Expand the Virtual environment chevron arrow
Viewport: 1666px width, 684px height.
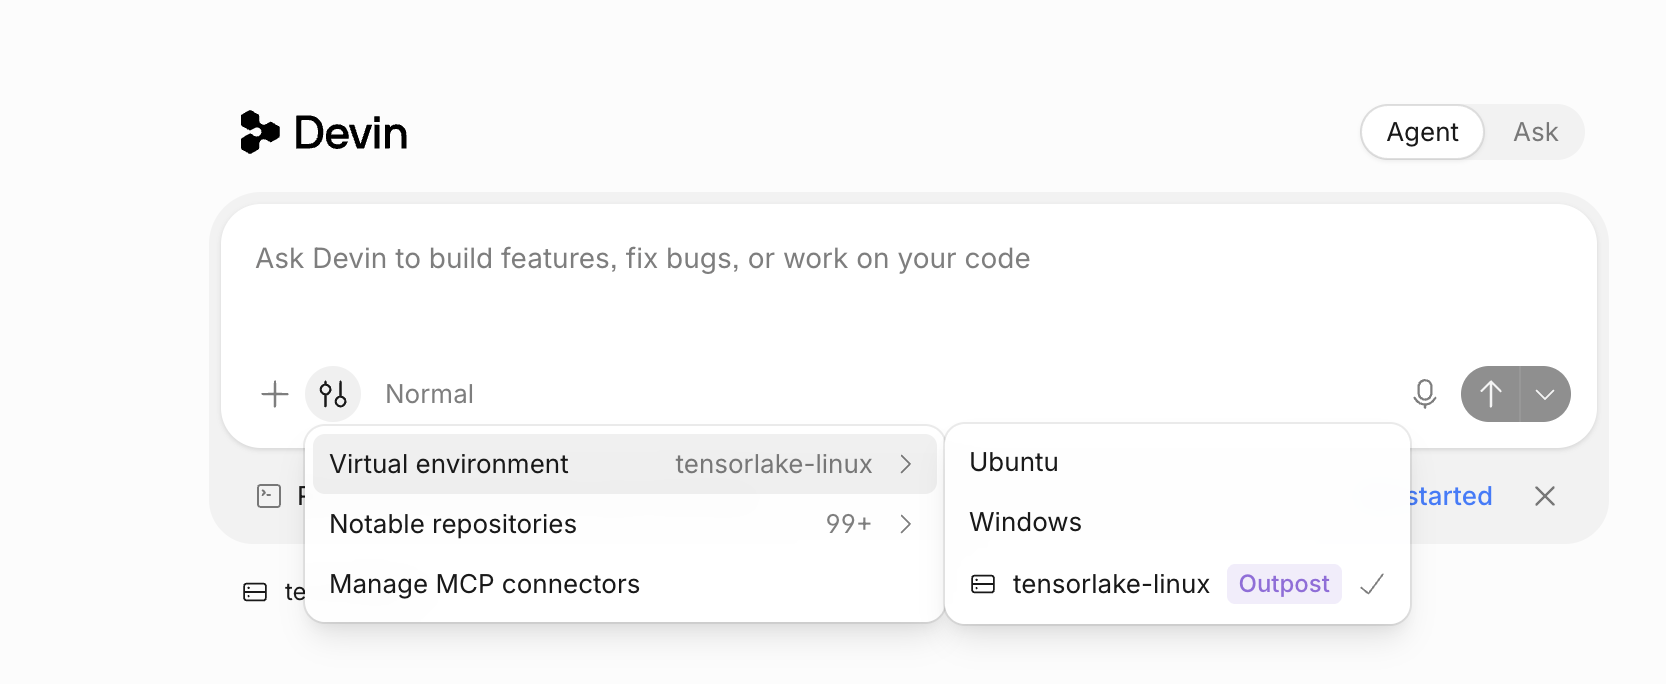pos(906,464)
